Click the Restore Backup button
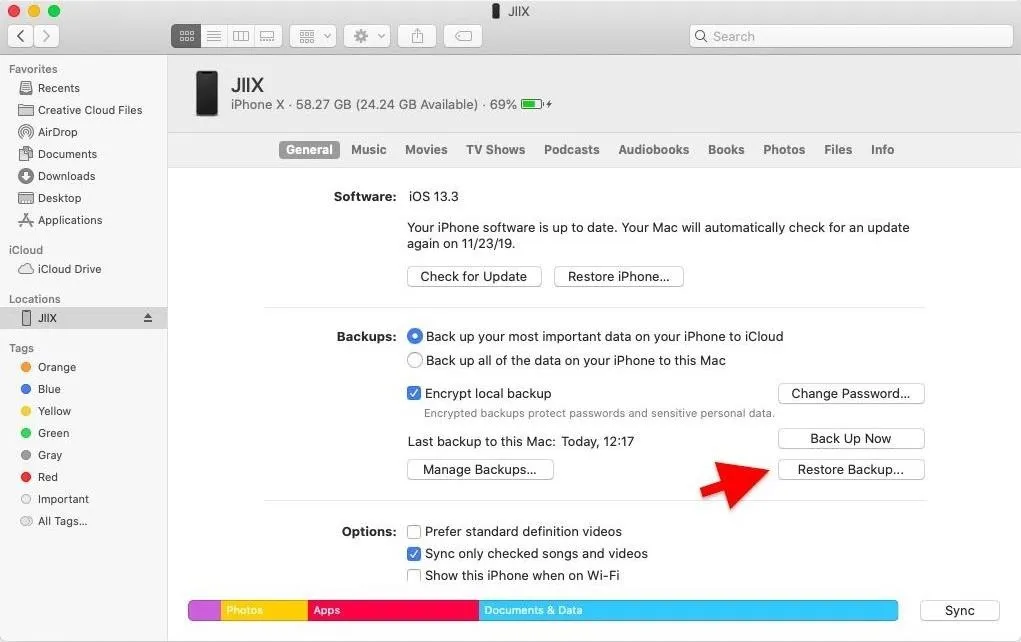This screenshot has height=642, width=1021. pos(851,469)
